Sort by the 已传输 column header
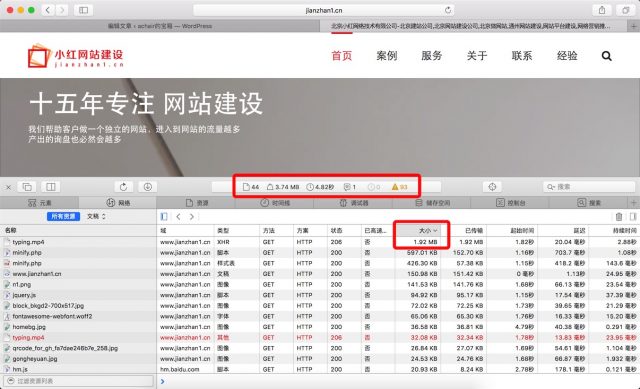This screenshot has width=640, height=389. coord(463,231)
